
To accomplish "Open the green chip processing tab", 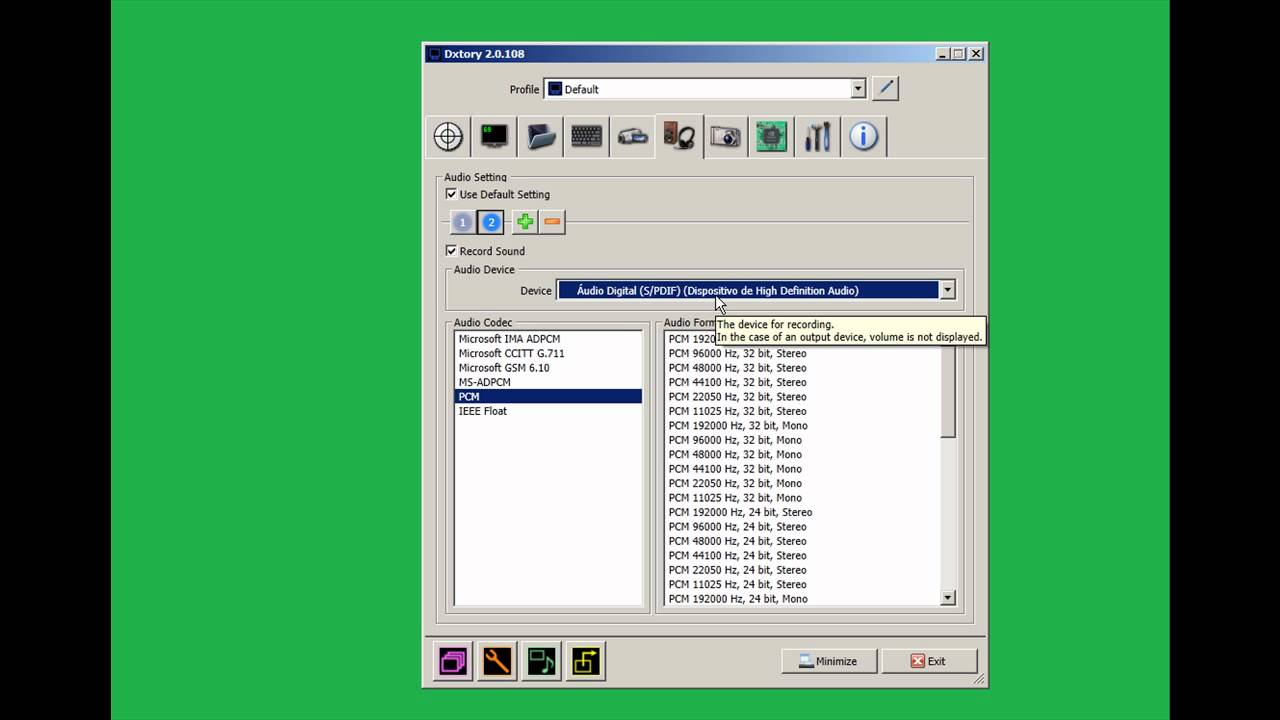I will coord(771,136).
